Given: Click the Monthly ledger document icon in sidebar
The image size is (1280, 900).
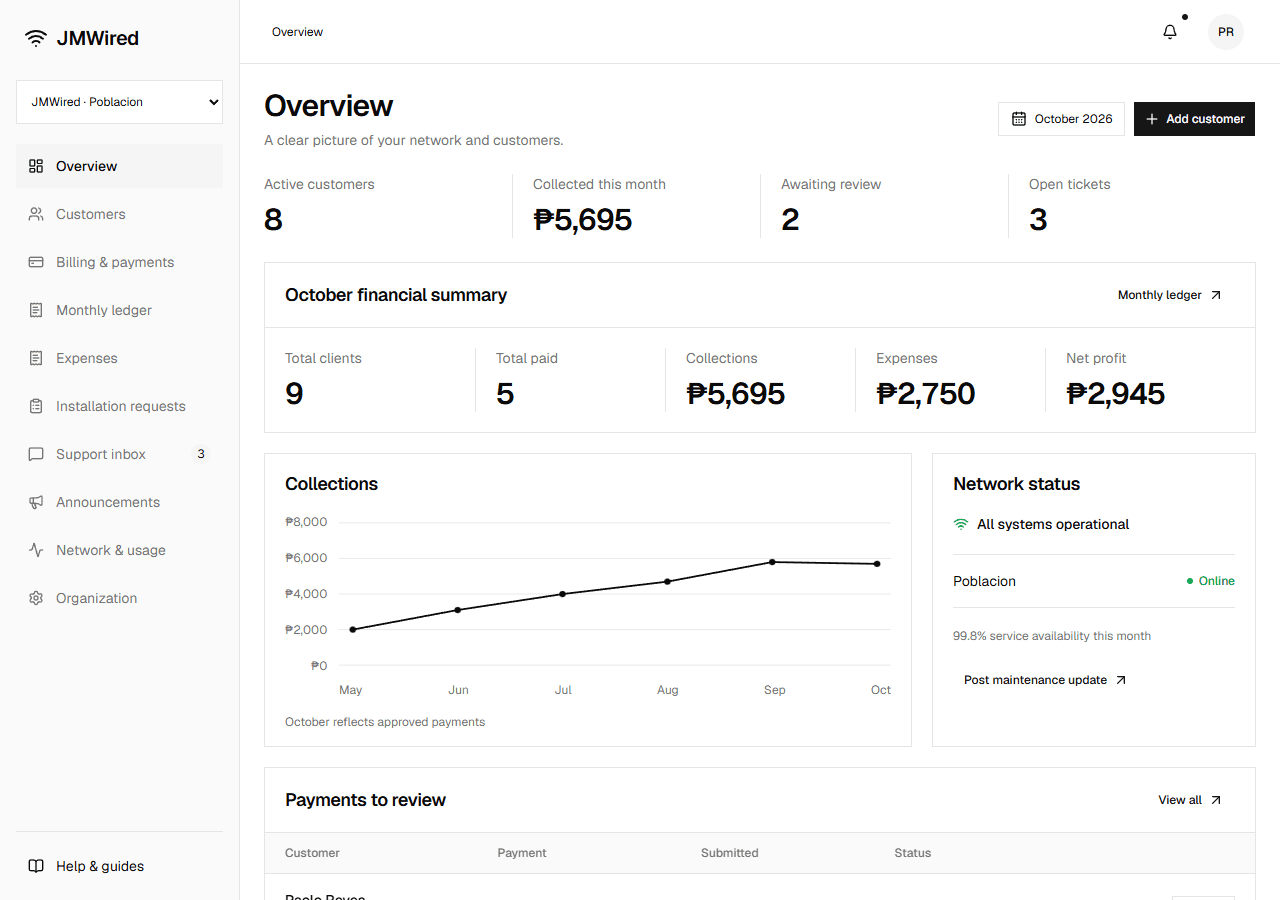Looking at the screenshot, I should pos(36,310).
